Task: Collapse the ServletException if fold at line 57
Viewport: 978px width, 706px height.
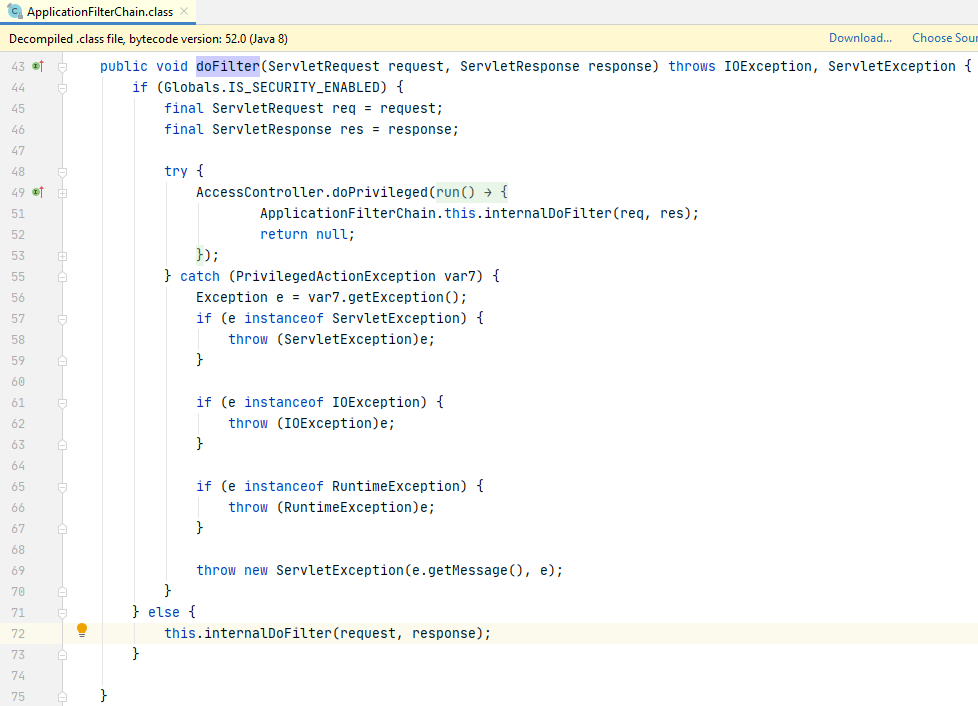Action: [x=62, y=319]
